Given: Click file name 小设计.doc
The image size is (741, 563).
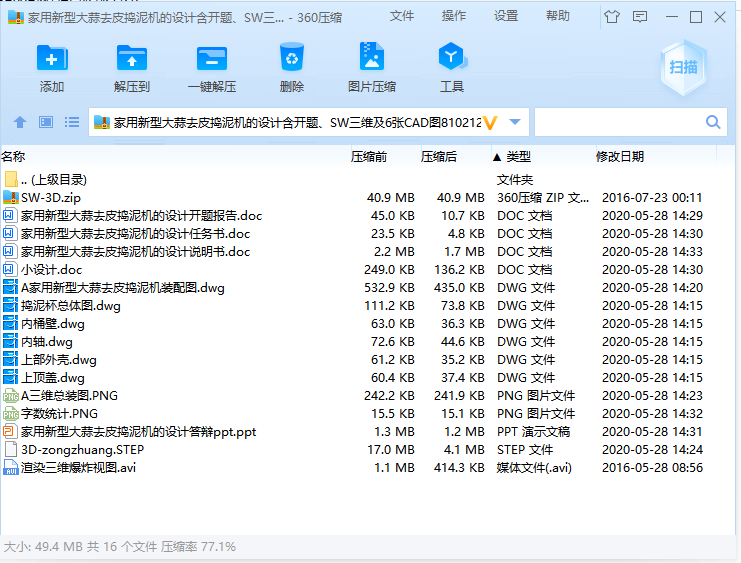Looking at the screenshot, I should tap(52, 269).
